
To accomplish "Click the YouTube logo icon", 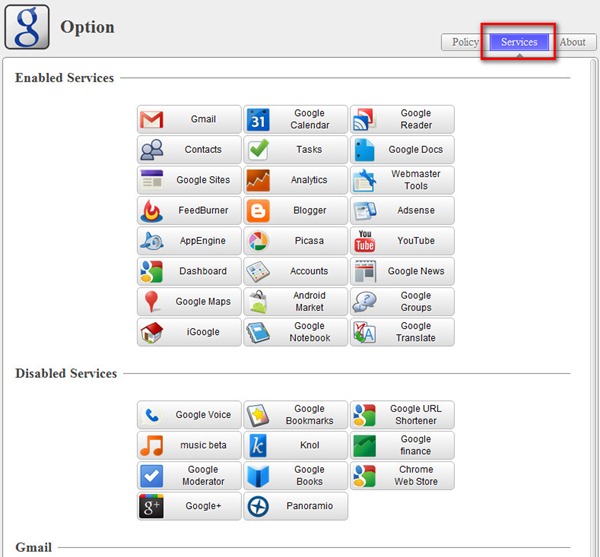I will pyautogui.click(x=364, y=241).
